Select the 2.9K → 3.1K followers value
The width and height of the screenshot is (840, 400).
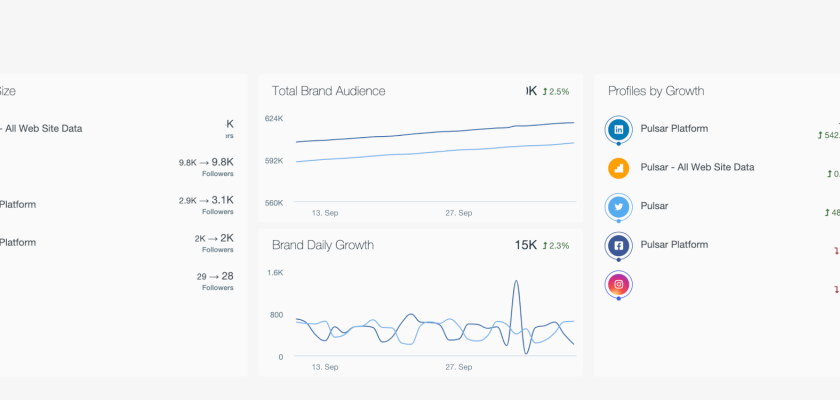coord(206,200)
